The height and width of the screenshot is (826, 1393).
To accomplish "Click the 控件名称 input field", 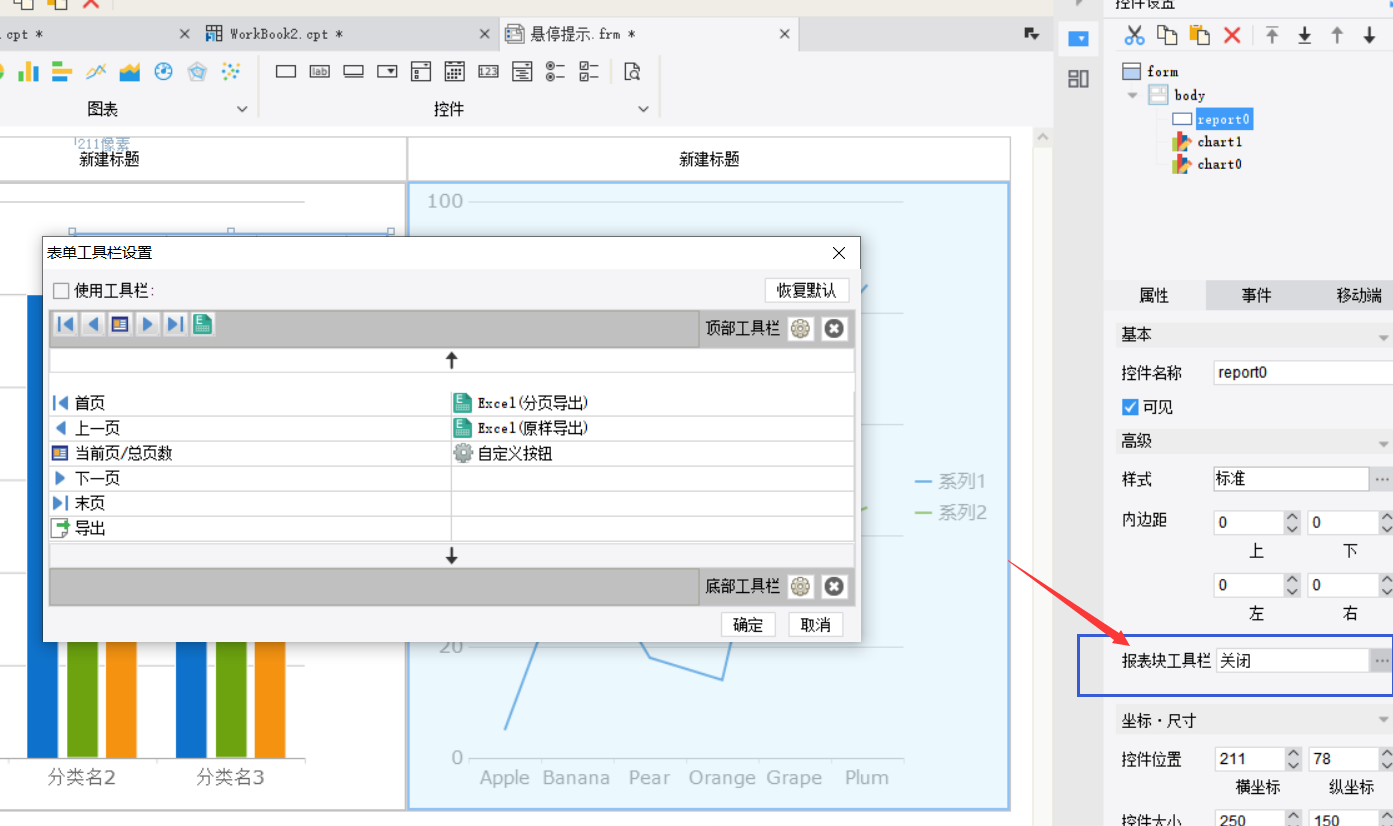I will [x=1300, y=373].
